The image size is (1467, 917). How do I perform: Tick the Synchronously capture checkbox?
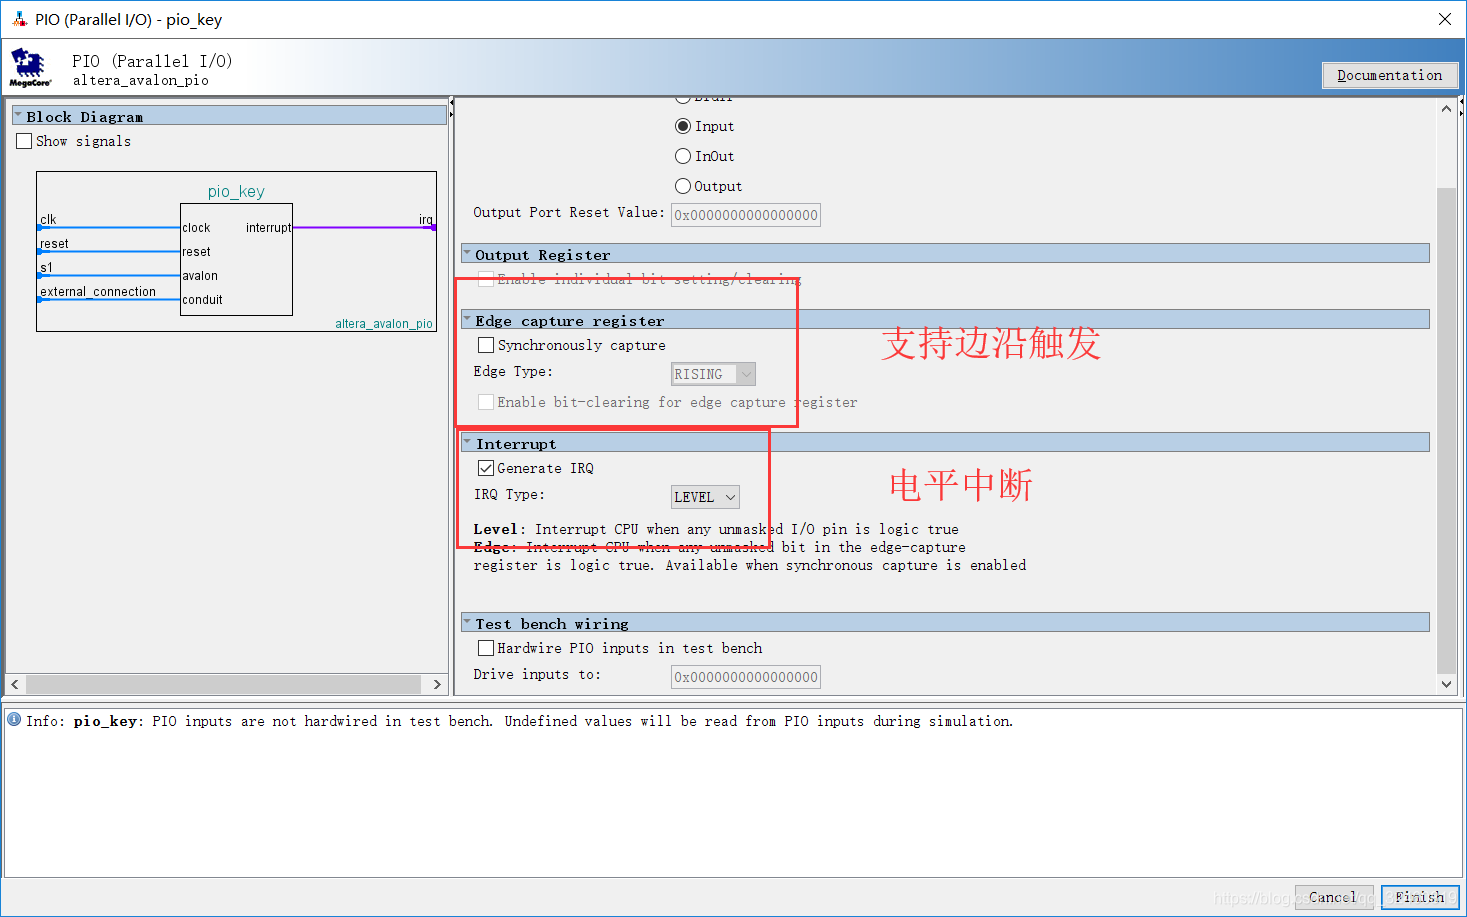pyautogui.click(x=486, y=345)
